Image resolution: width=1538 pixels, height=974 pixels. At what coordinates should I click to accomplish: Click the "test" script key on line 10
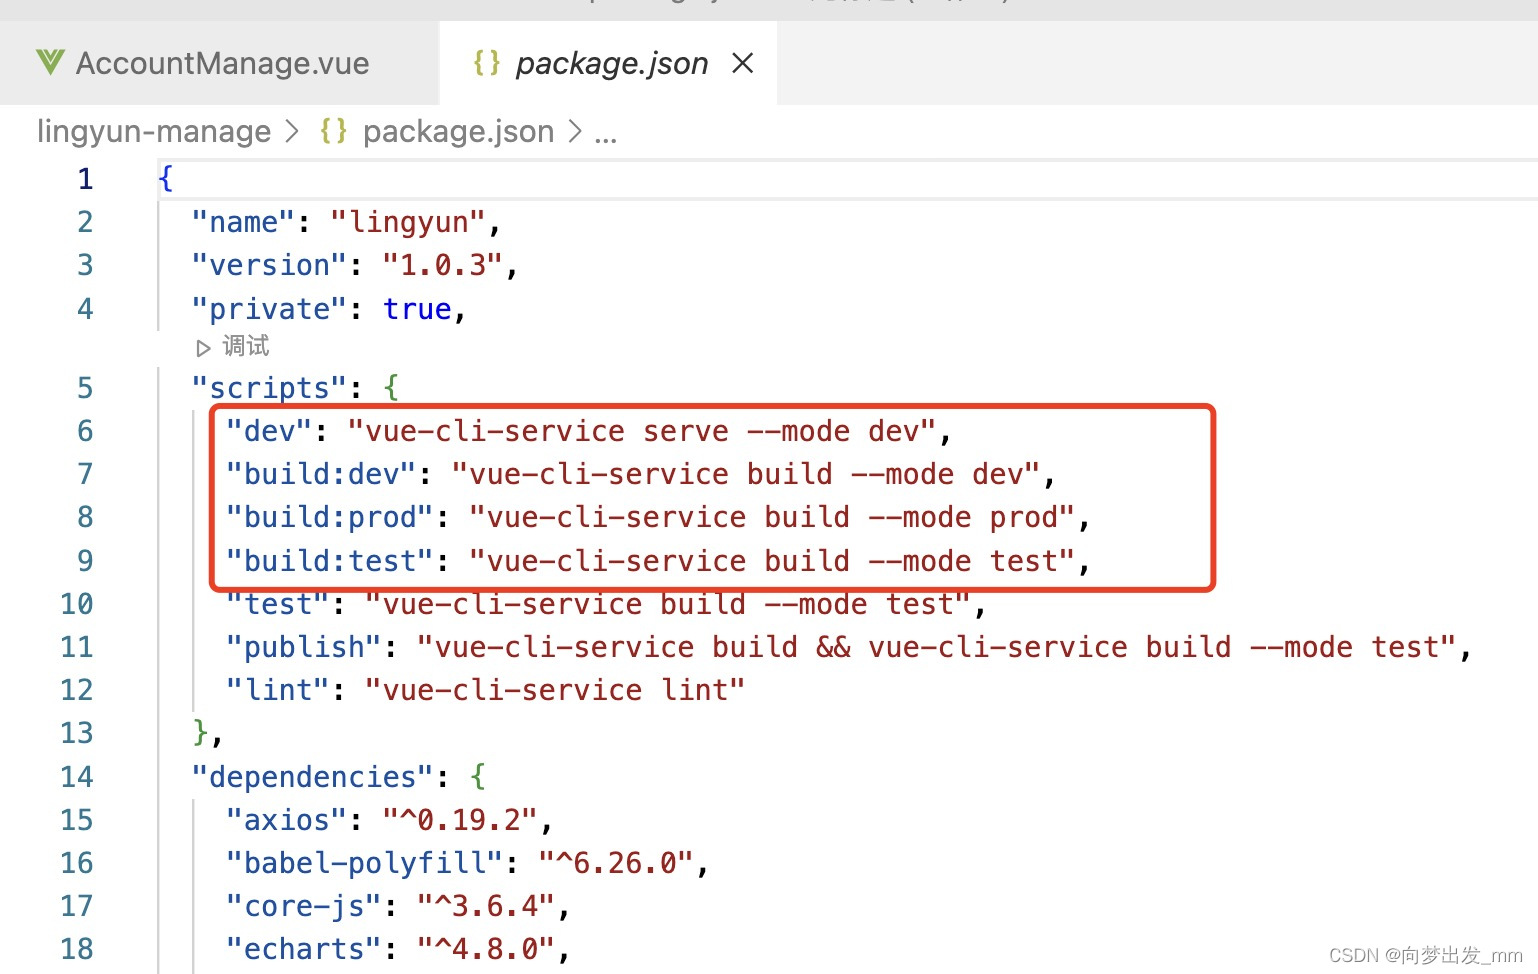(279, 604)
